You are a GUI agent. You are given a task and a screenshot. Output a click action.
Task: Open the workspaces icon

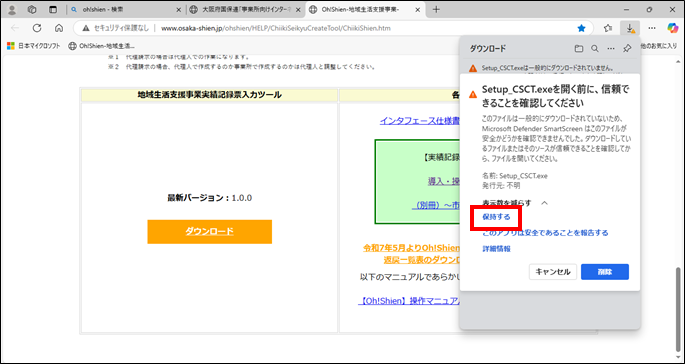tap(32, 10)
